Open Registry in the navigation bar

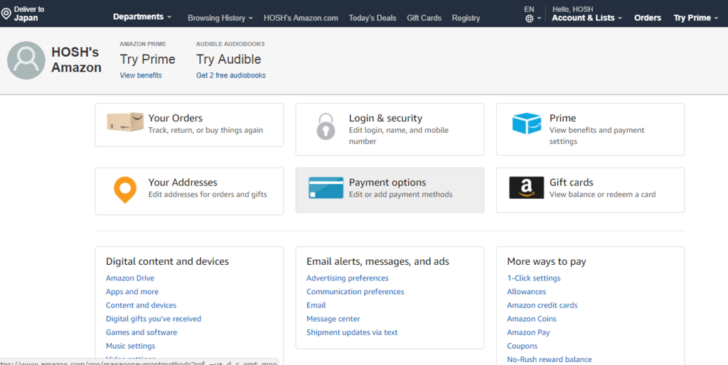click(x=466, y=18)
